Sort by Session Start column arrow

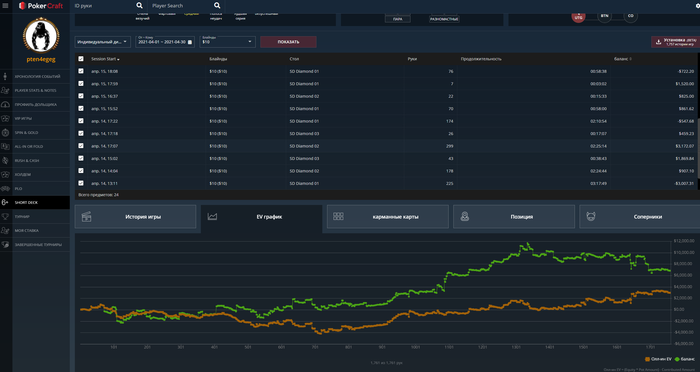[x=118, y=59]
